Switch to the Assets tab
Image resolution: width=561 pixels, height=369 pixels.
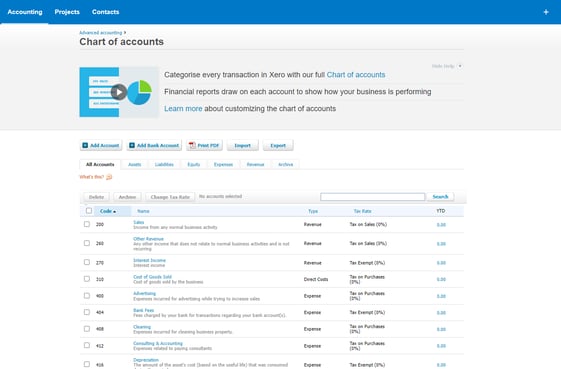point(135,164)
